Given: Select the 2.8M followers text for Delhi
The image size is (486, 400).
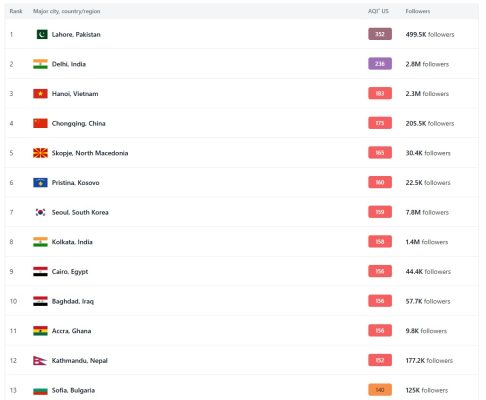Looking at the screenshot, I should point(427,64).
